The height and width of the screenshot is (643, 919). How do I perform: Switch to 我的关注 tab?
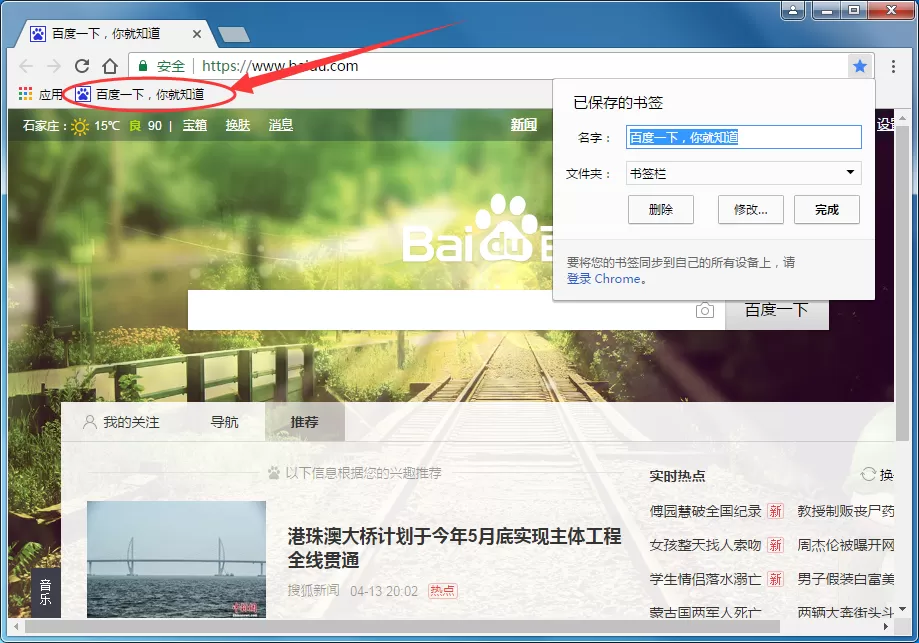[x=122, y=422]
